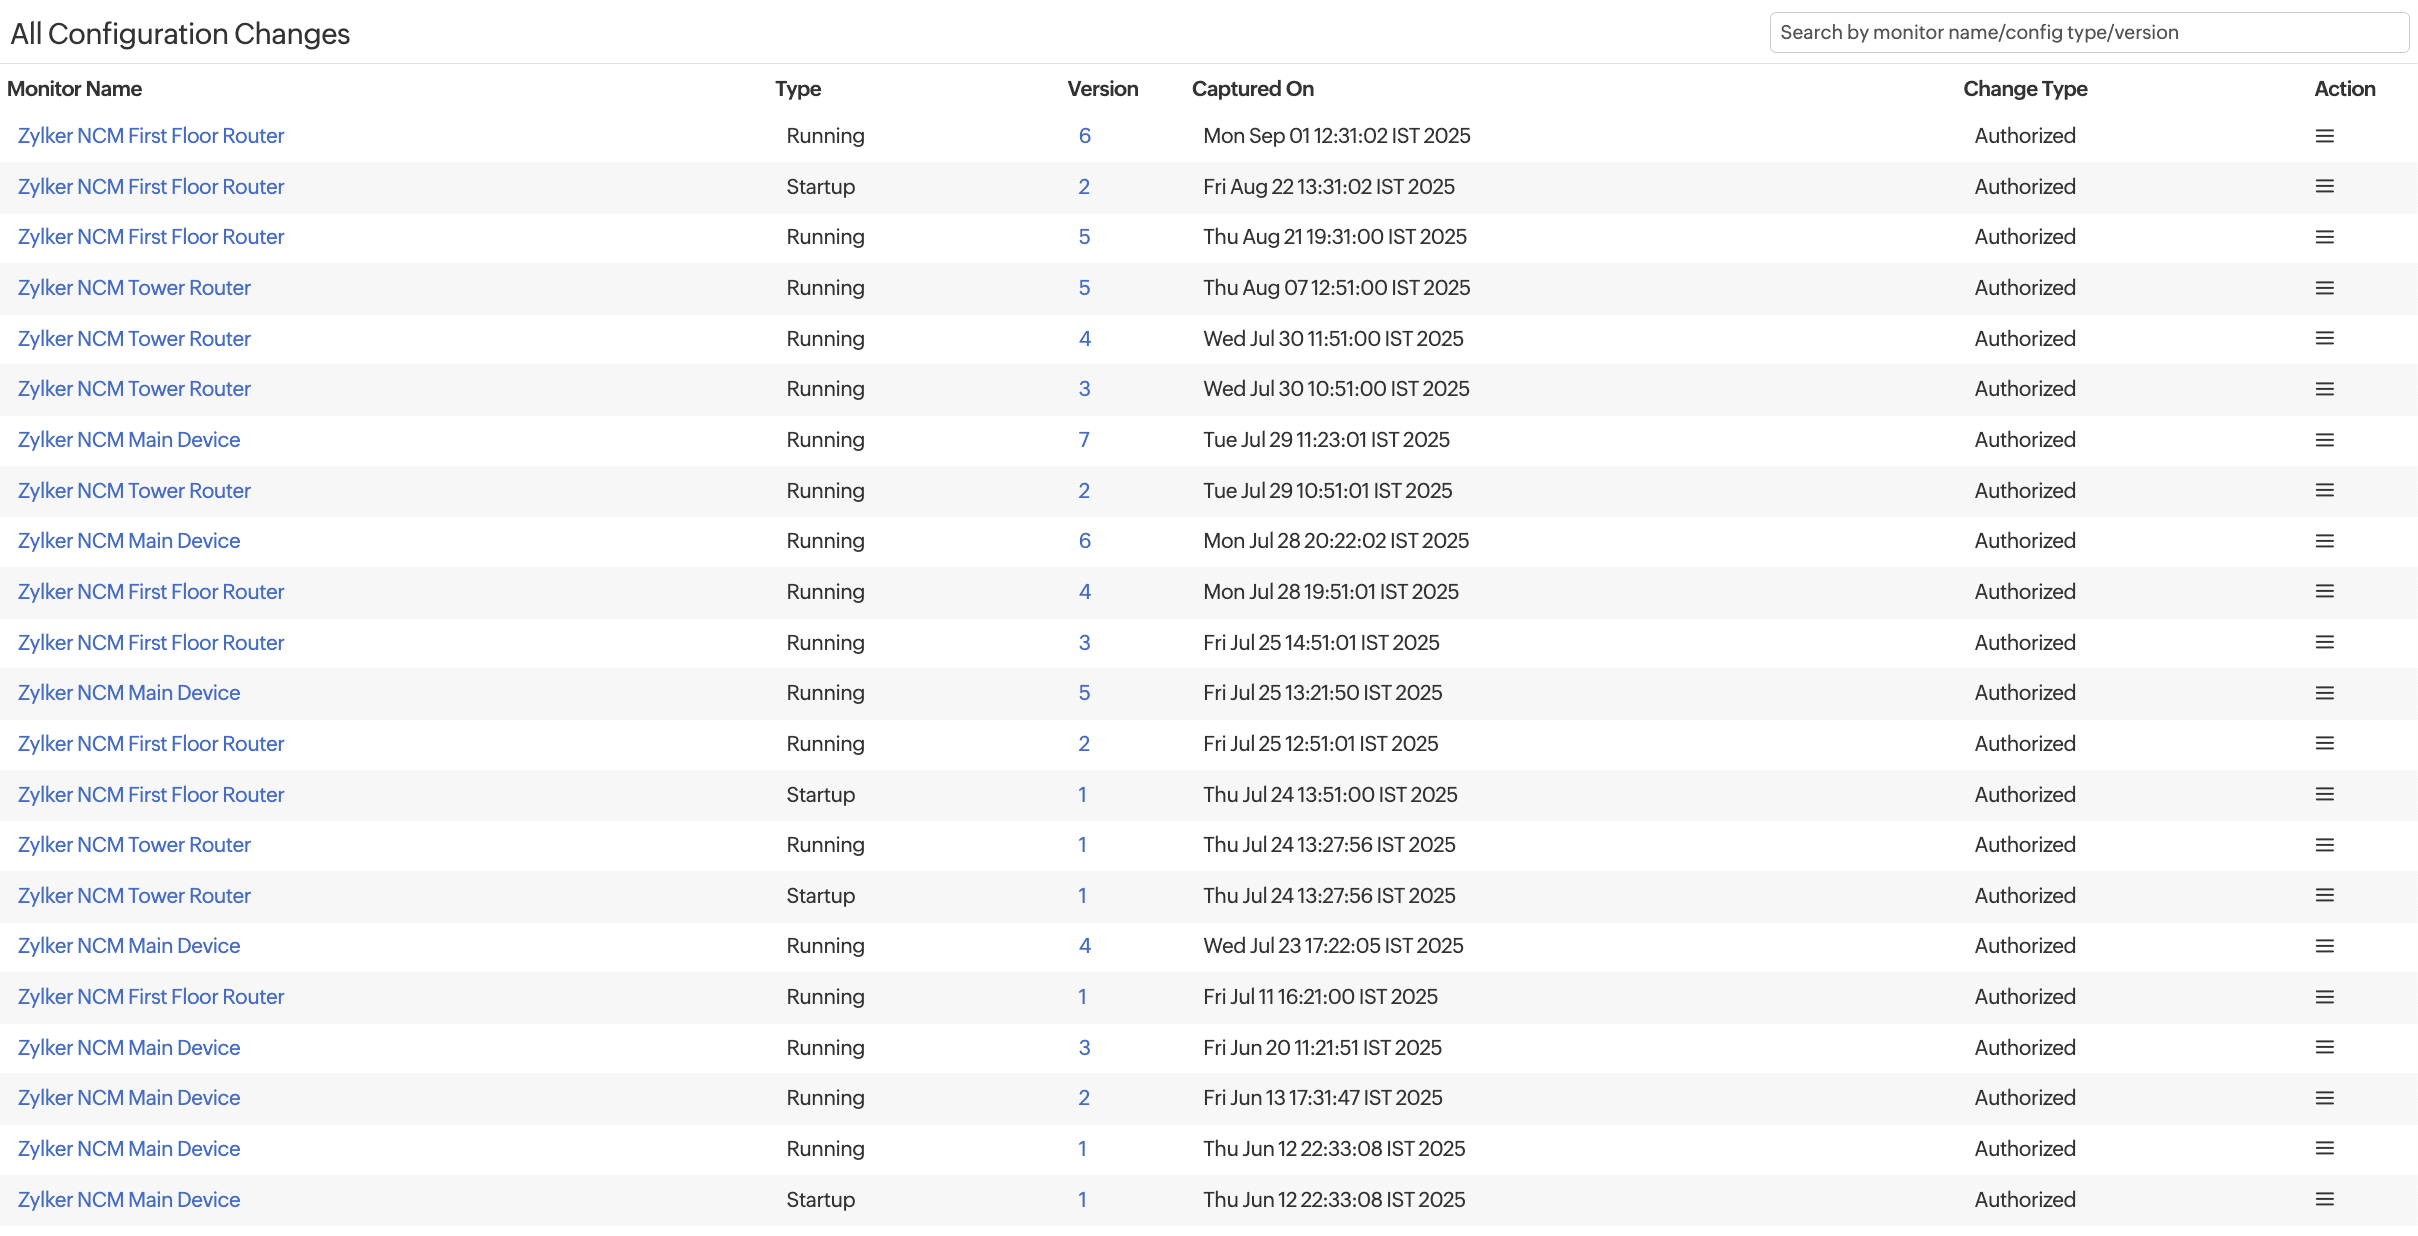Sort by the Monitor Name column header
Screen dimensions: 2418x1236
pyautogui.click(x=74, y=89)
